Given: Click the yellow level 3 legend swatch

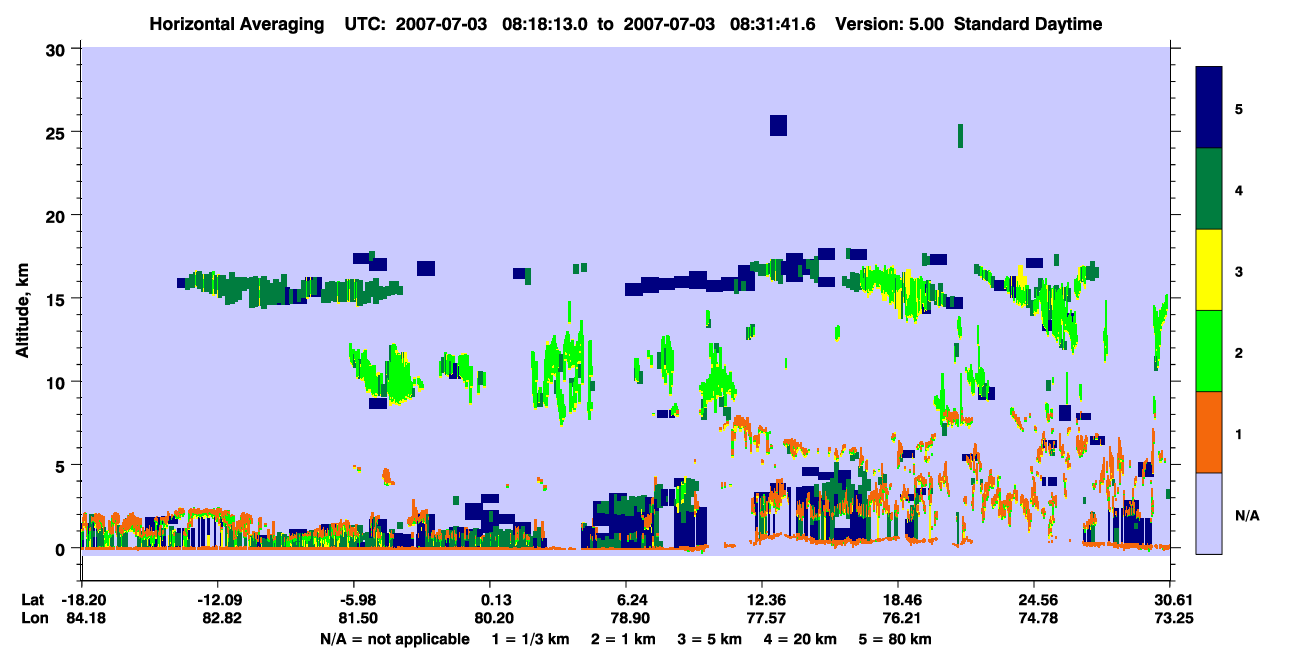Looking at the screenshot, I should point(1209,270).
